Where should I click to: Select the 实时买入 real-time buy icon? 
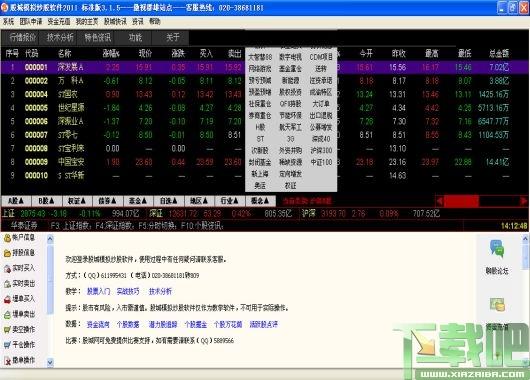(7, 269)
